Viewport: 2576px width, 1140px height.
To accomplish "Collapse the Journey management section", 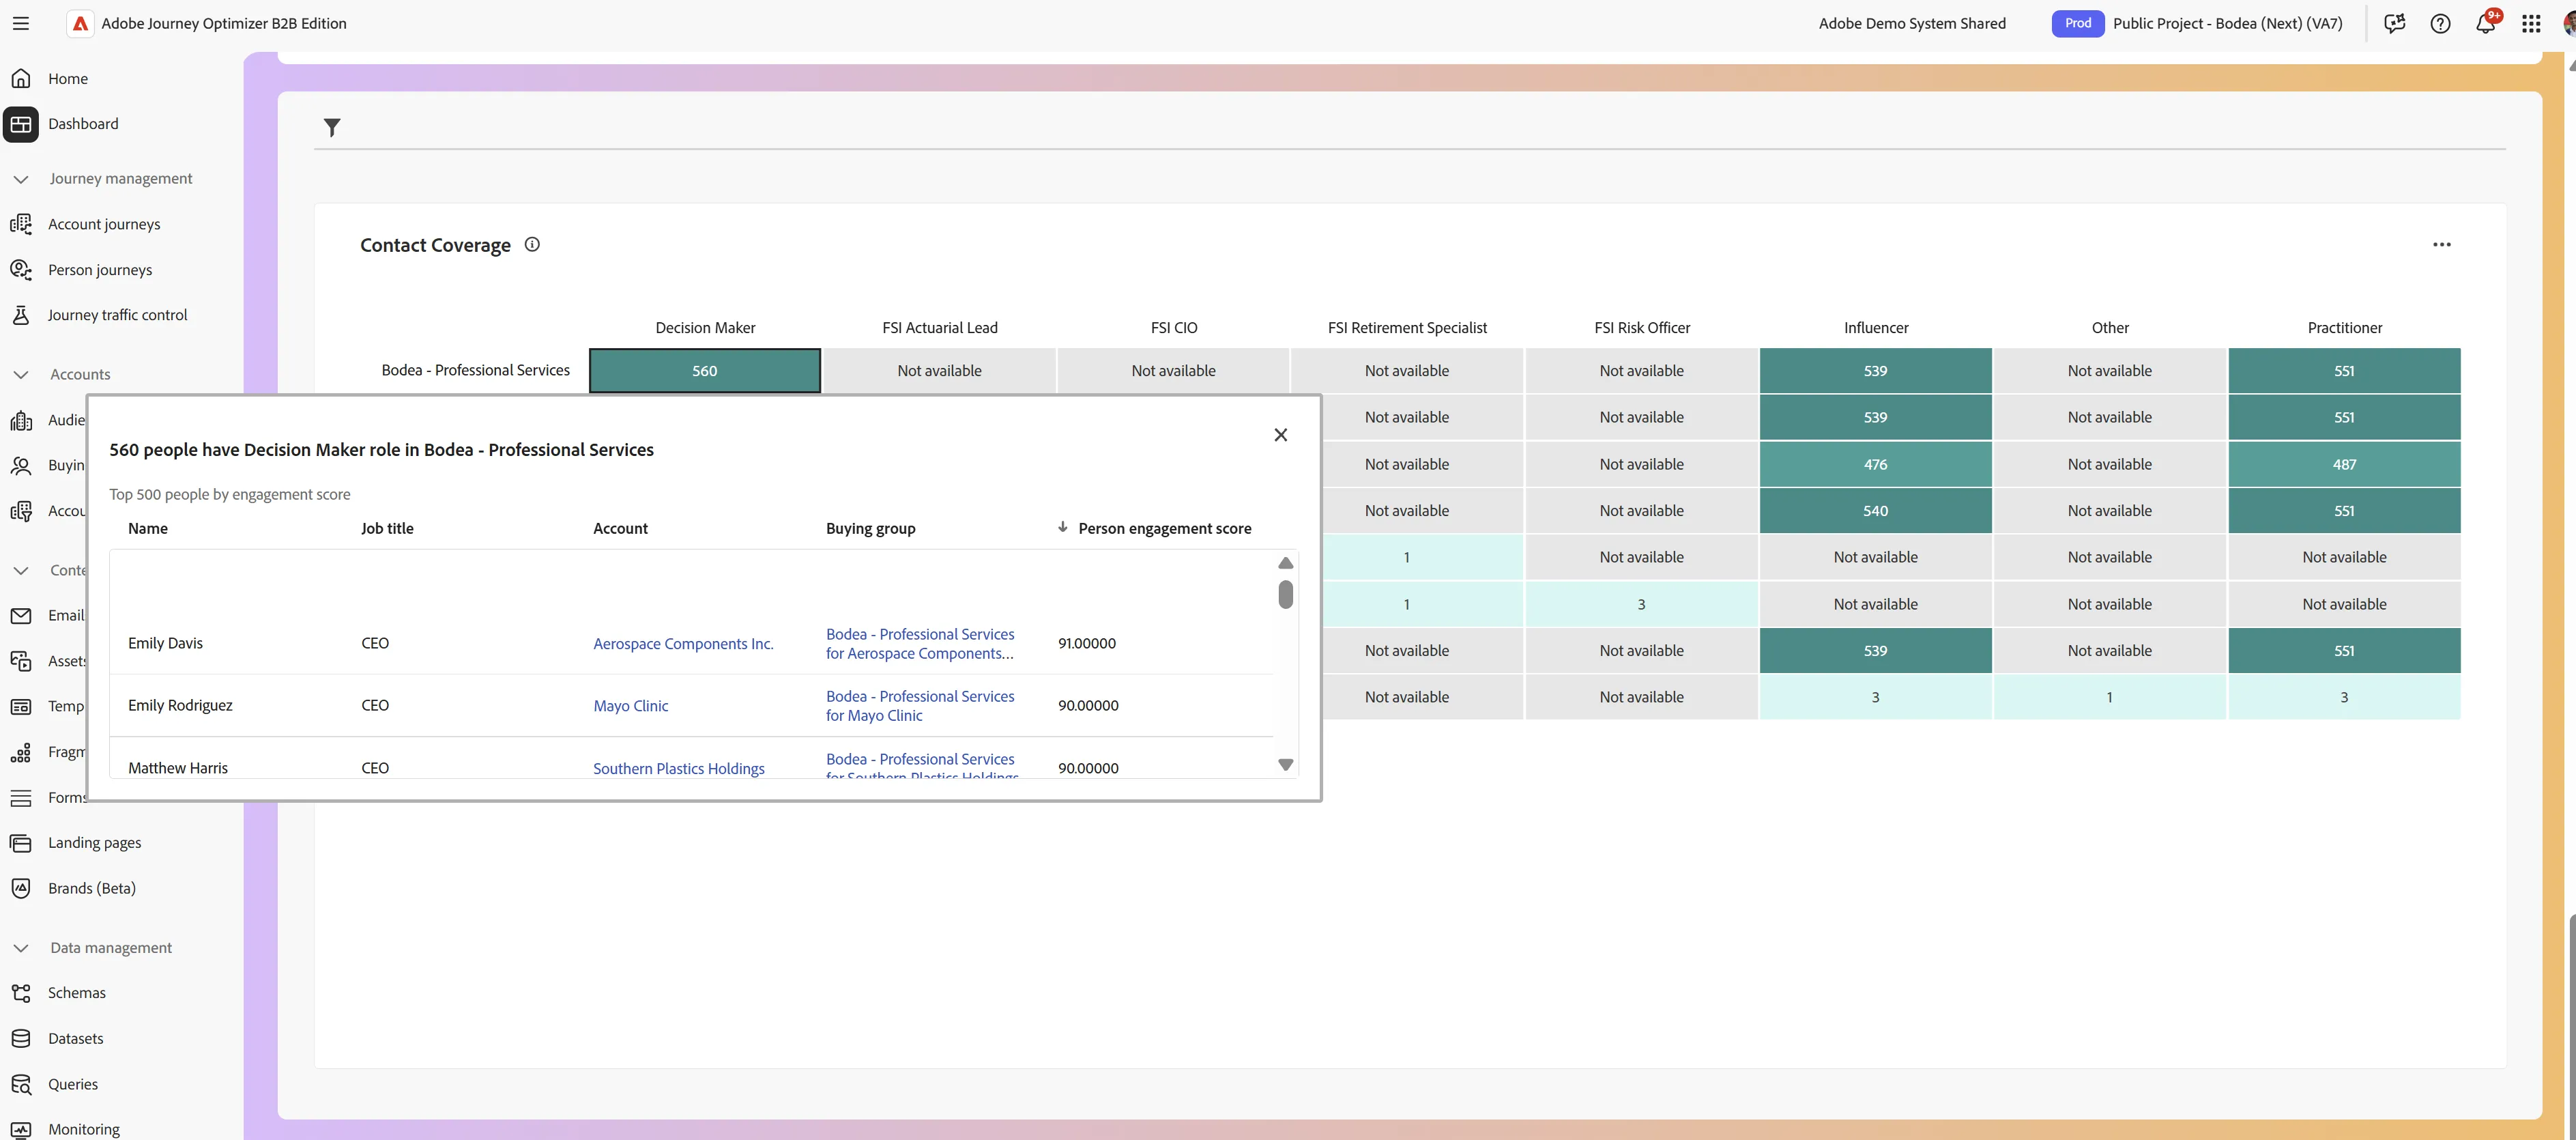I will (21, 179).
